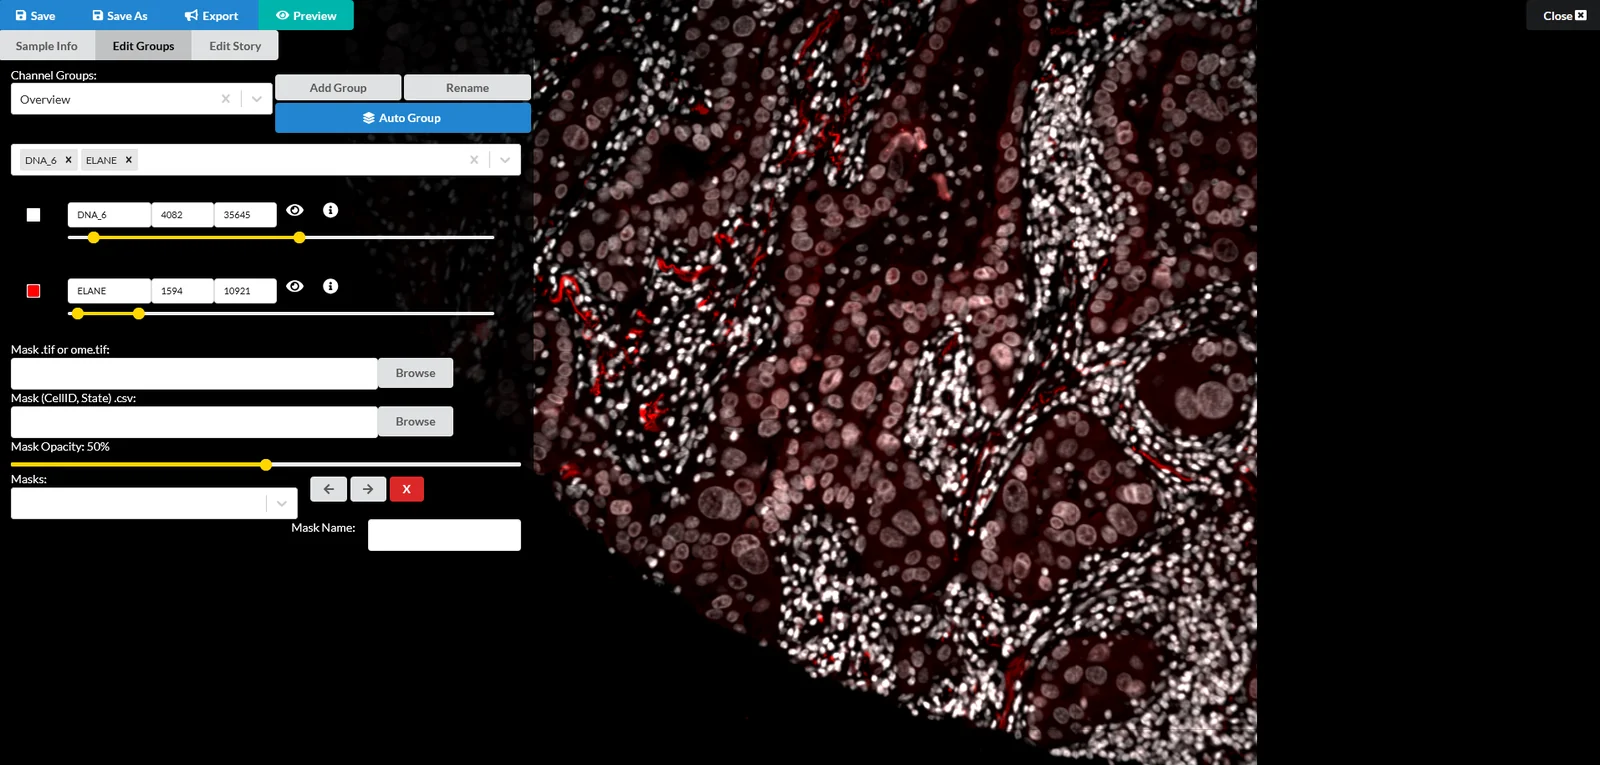
Task: Click the Save As button
Action: pyautogui.click(x=120, y=15)
